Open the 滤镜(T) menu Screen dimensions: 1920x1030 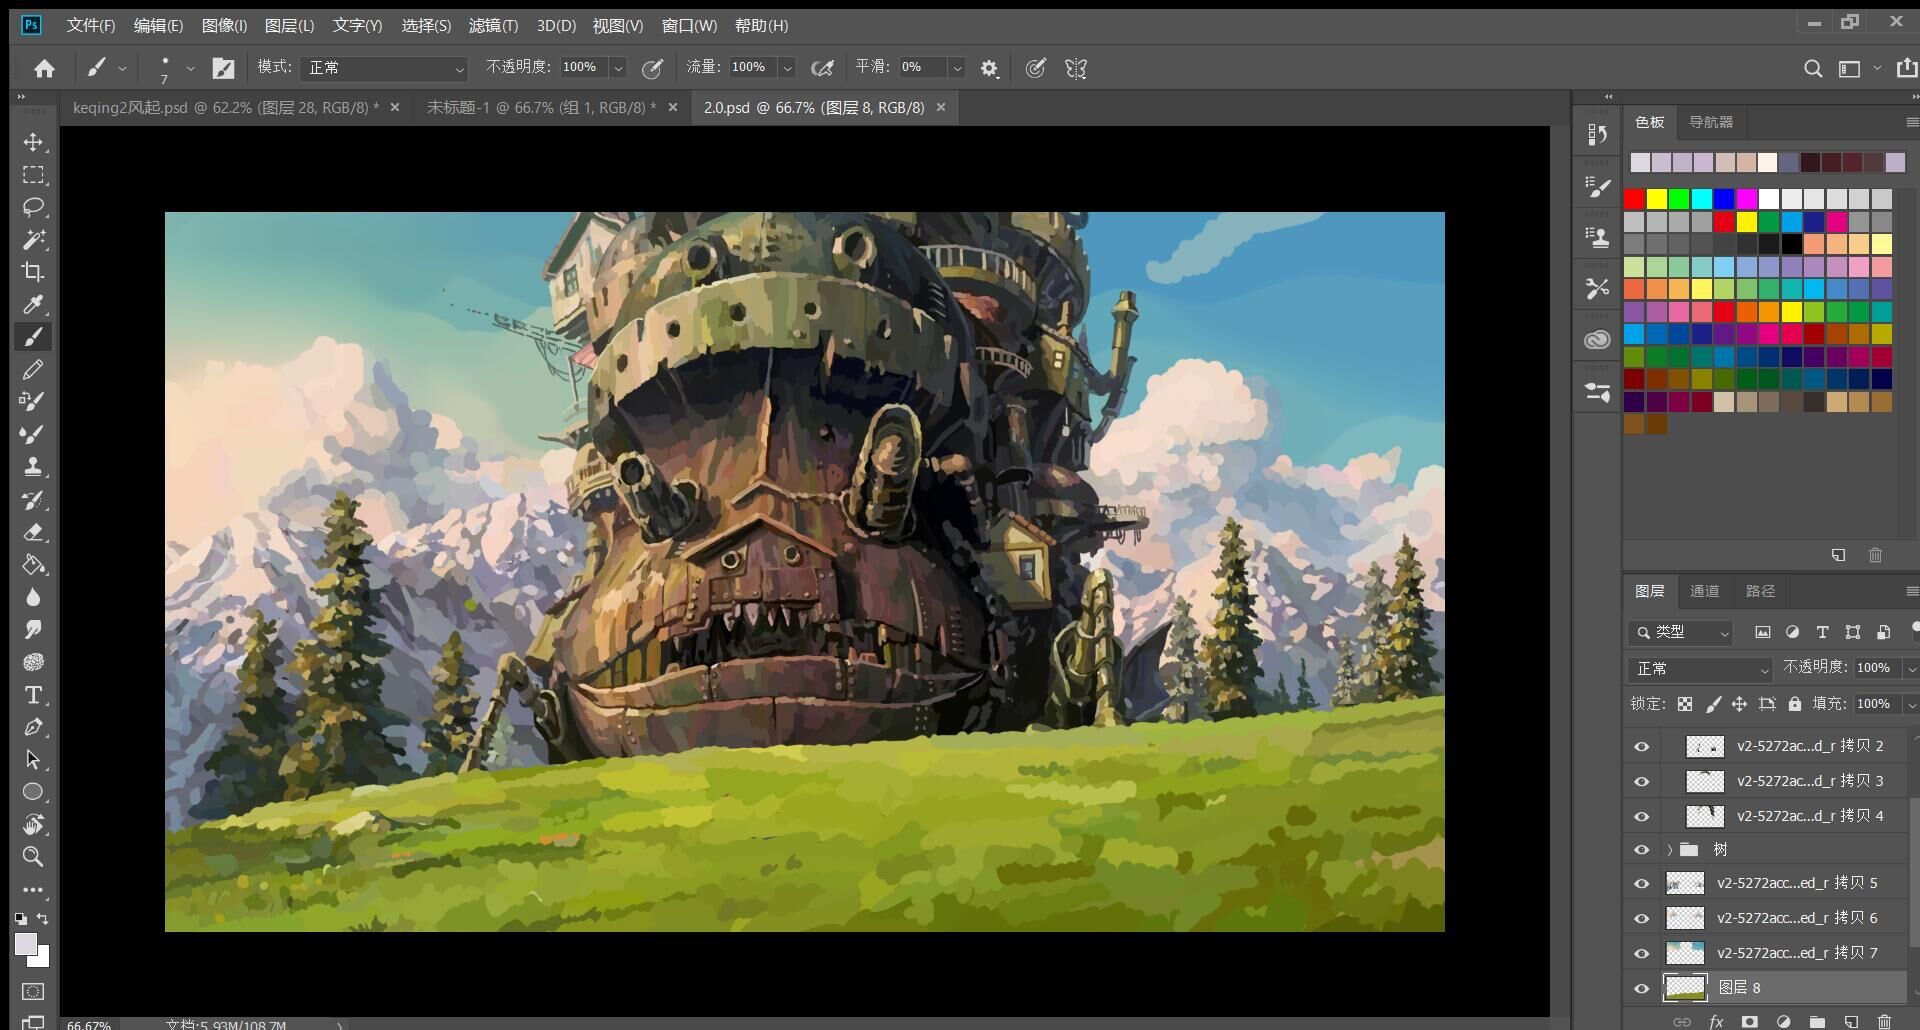493,25
